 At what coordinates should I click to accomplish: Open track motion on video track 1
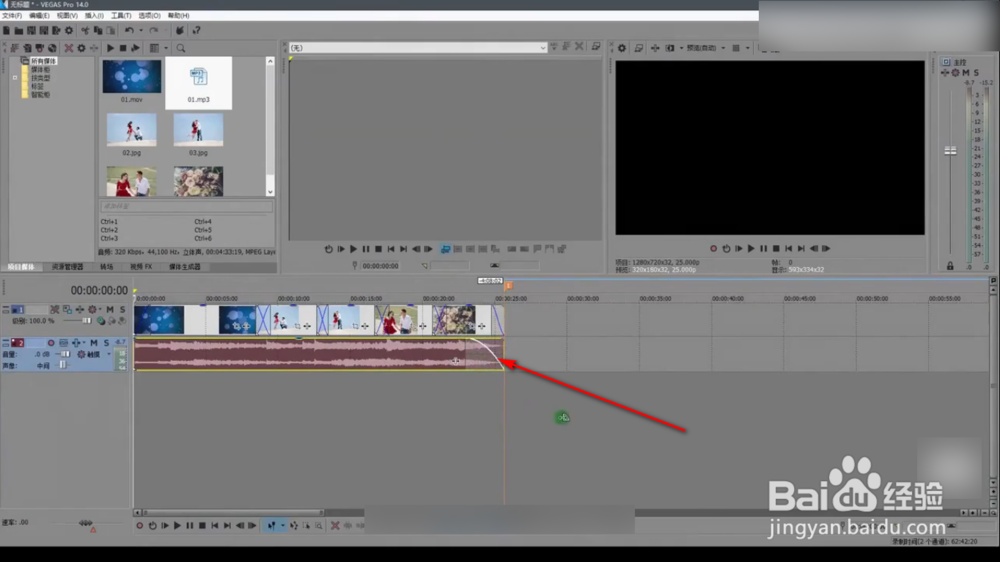pyautogui.click(x=67, y=309)
